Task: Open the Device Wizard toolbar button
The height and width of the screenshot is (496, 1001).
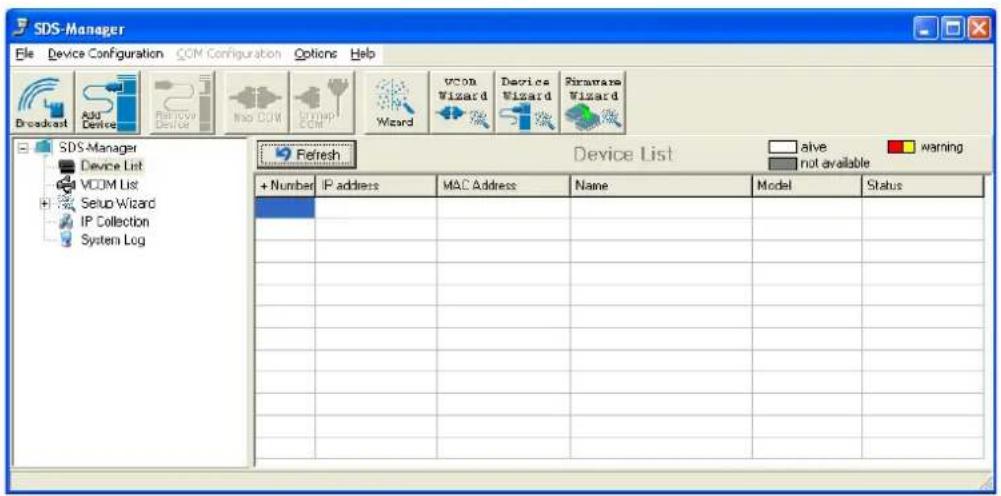Action: pos(527,101)
